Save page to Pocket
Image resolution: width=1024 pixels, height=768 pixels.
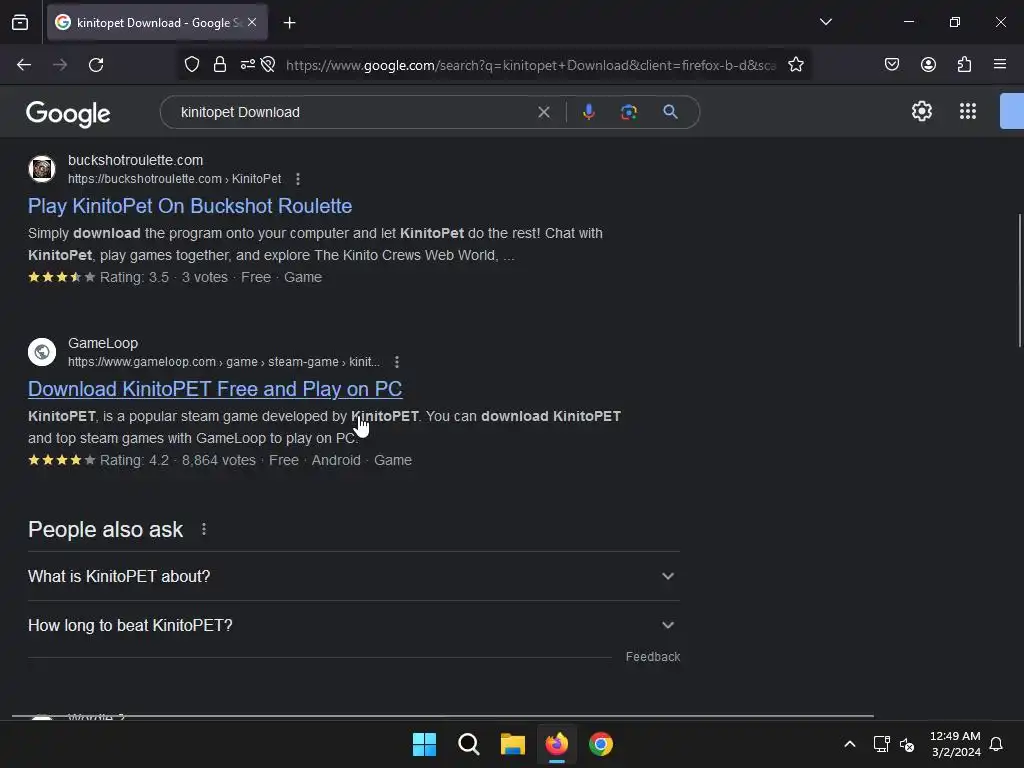(891, 64)
